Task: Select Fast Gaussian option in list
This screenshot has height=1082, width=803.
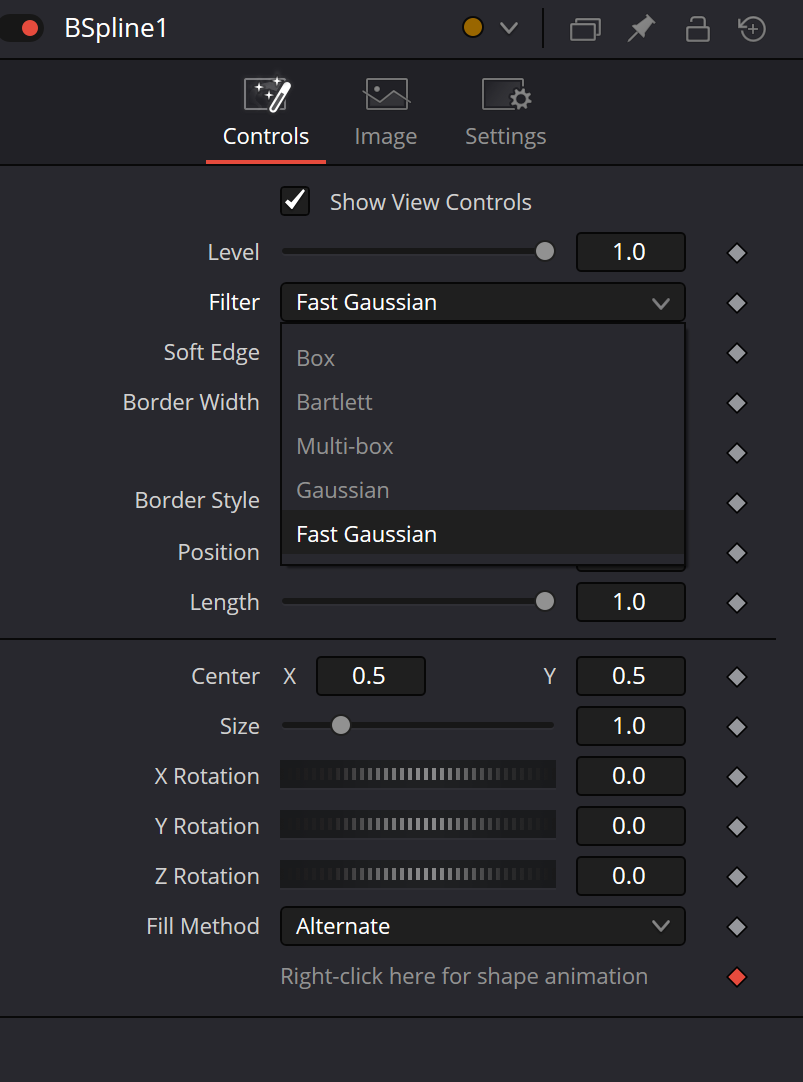Action: tap(482, 534)
